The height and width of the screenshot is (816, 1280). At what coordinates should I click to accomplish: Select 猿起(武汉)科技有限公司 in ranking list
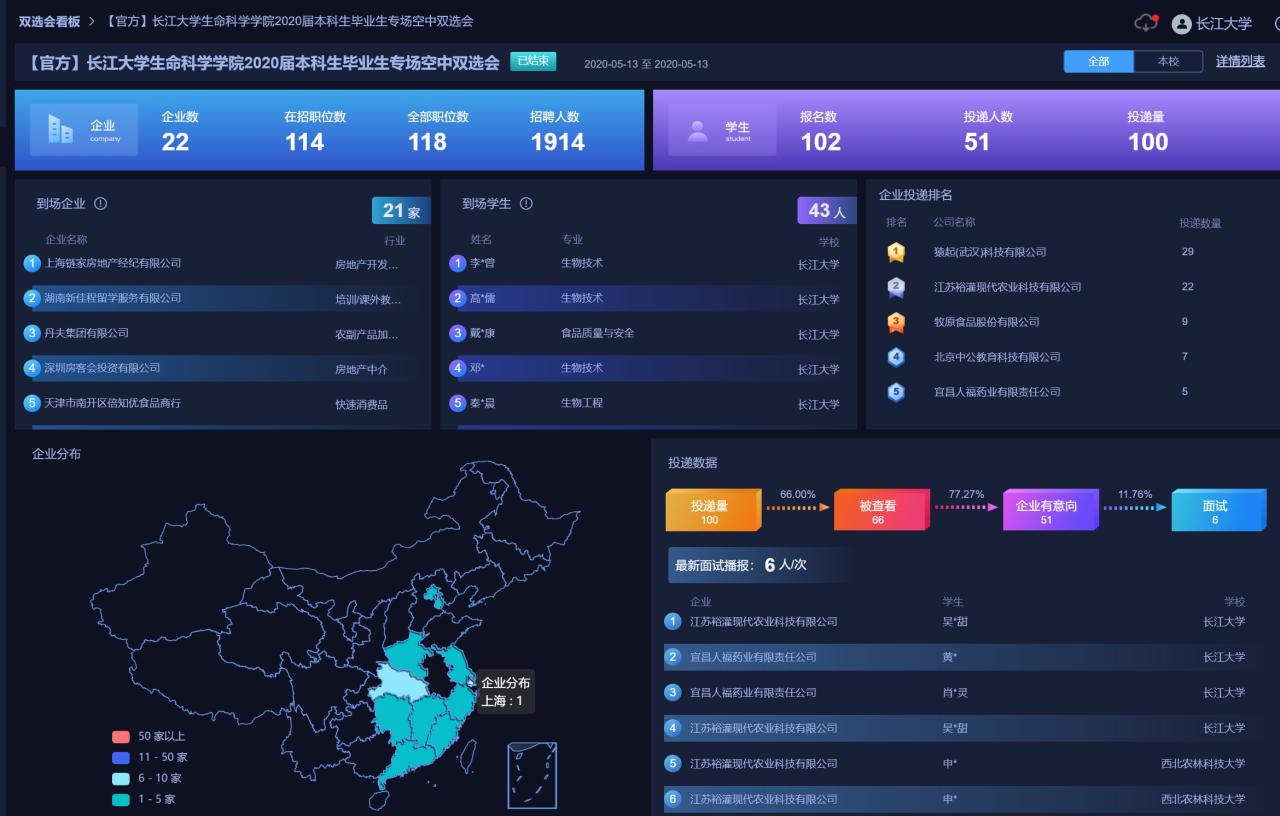pyautogui.click(x=989, y=252)
